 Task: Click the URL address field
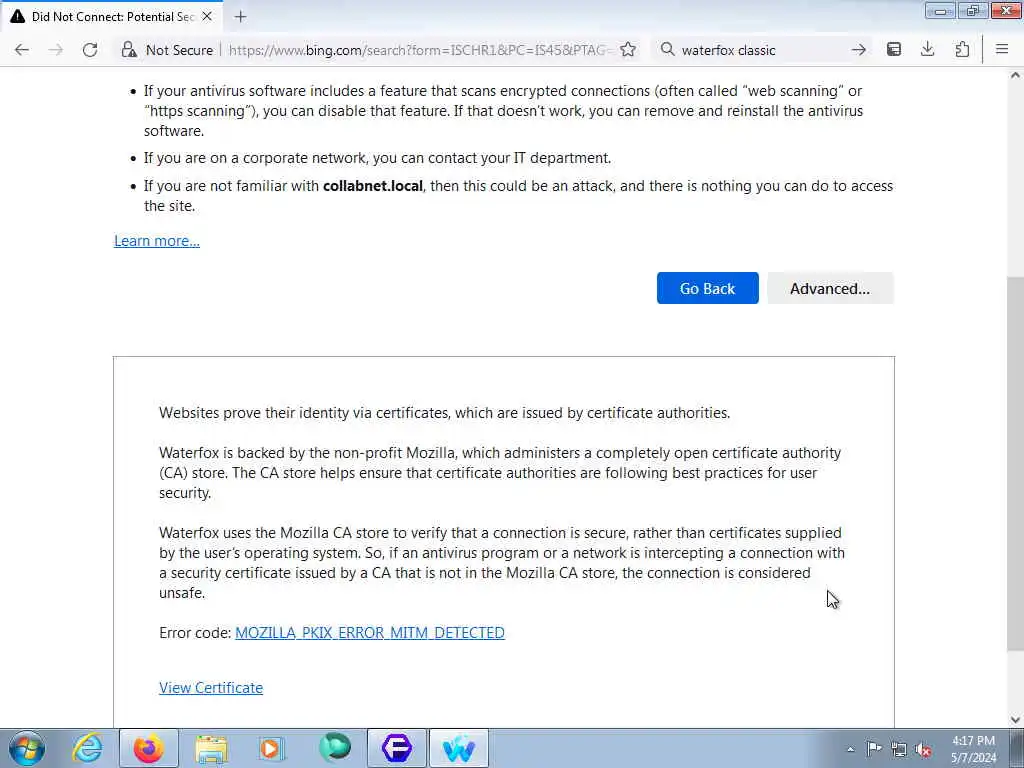pyautogui.click(x=421, y=50)
